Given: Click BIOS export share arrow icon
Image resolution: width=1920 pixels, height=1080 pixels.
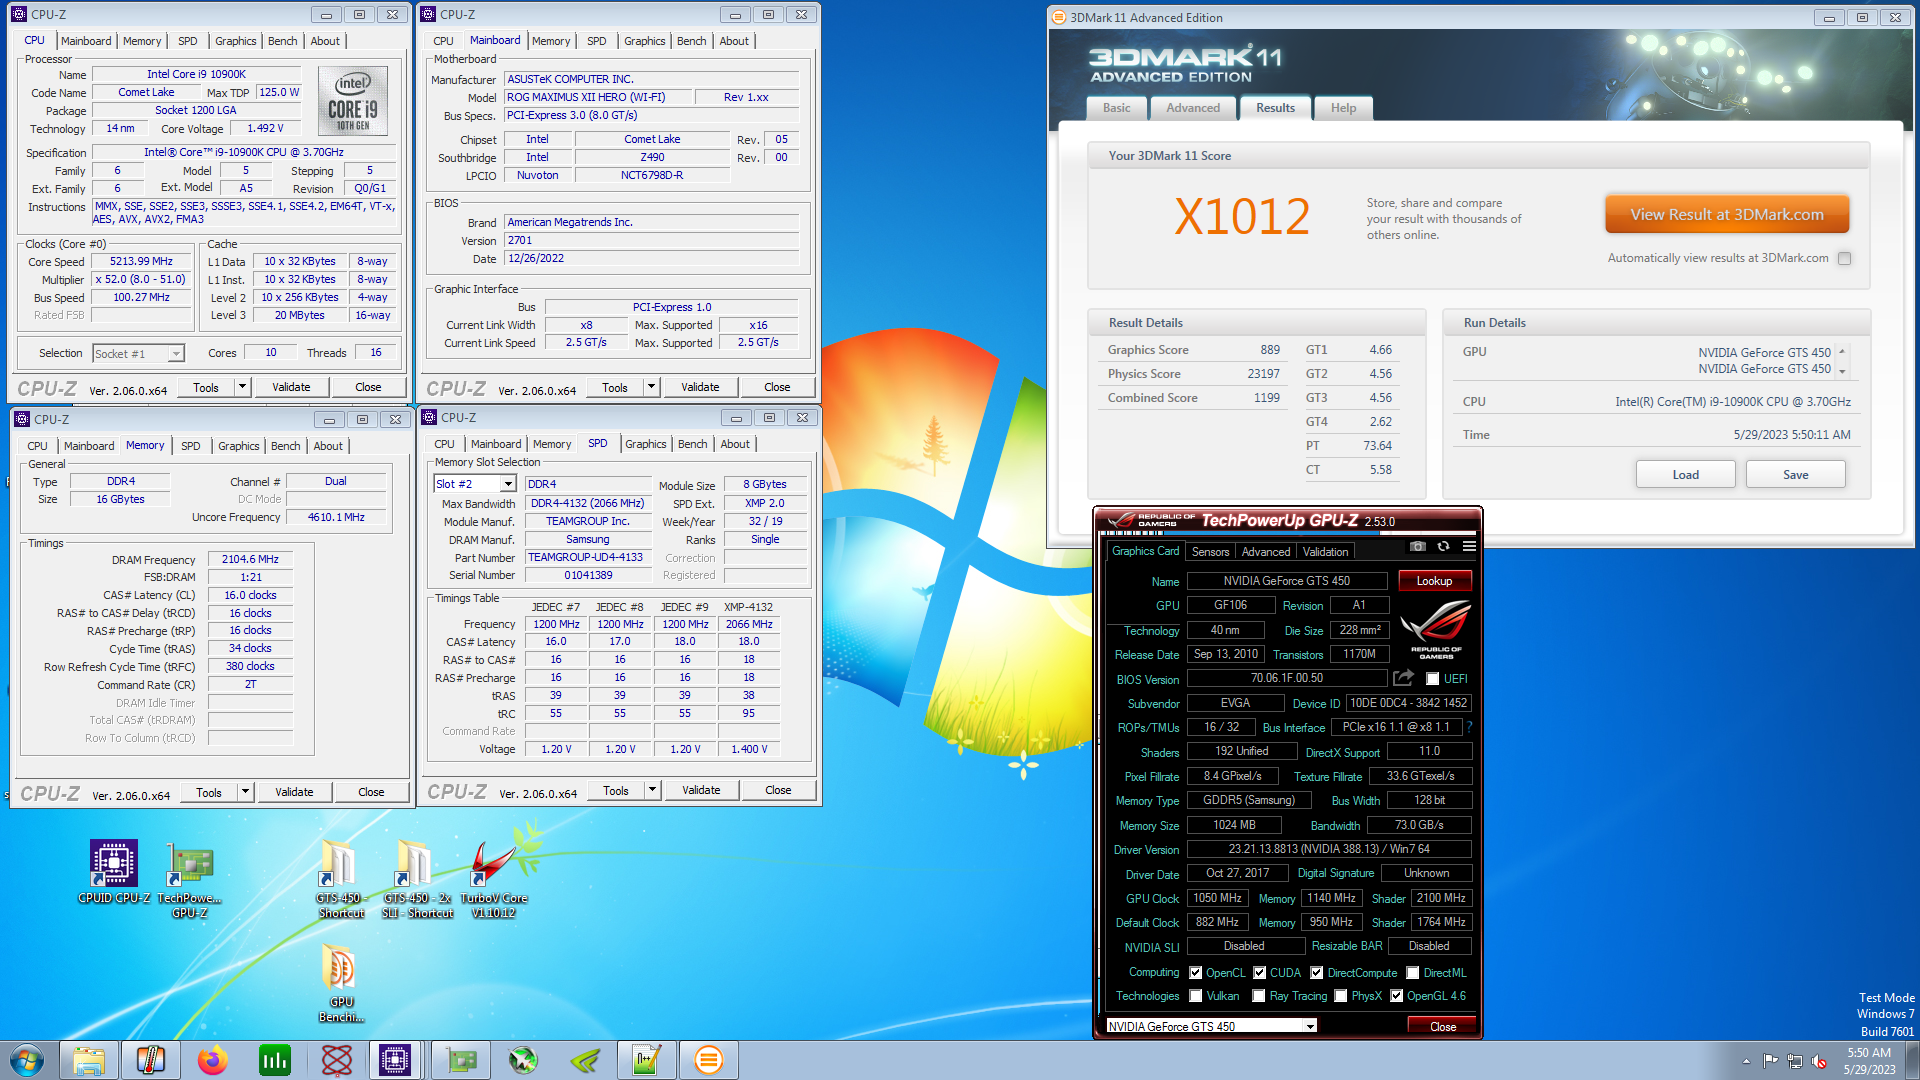Looking at the screenshot, I should point(1403,678).
